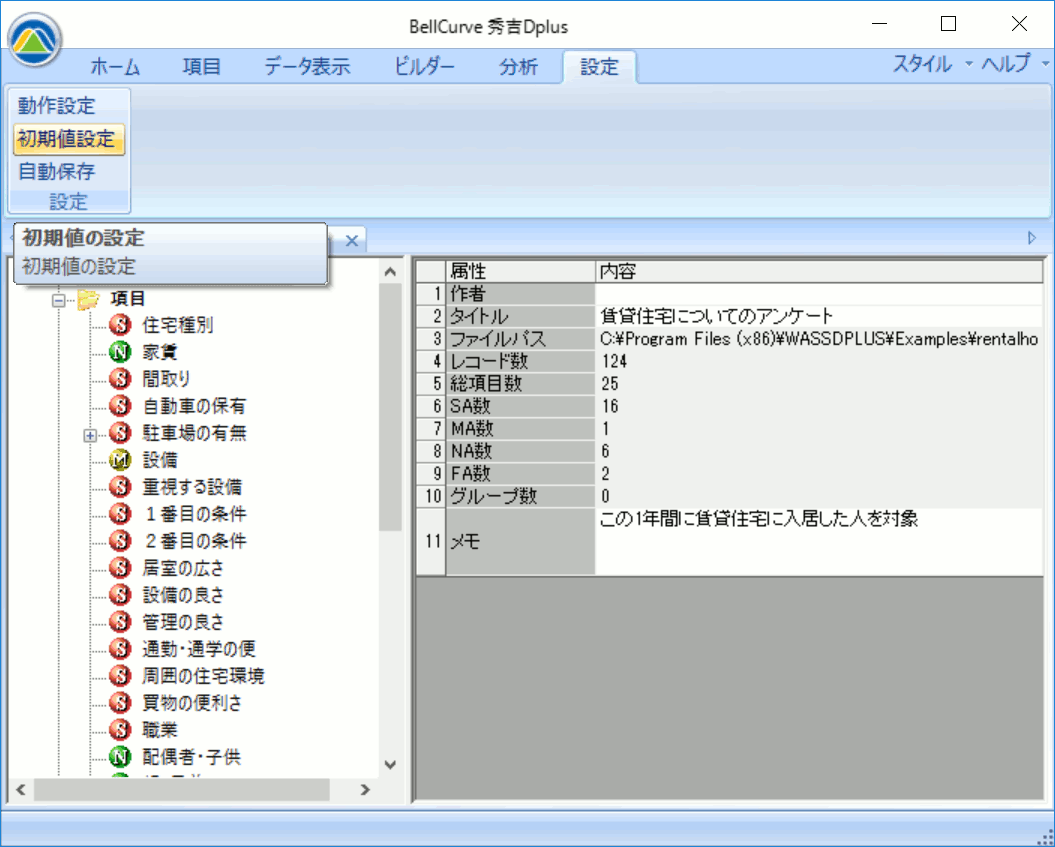Switch to the データ表示 tab
This screenshot has width=1055, height=847.
tap(307, 67)
